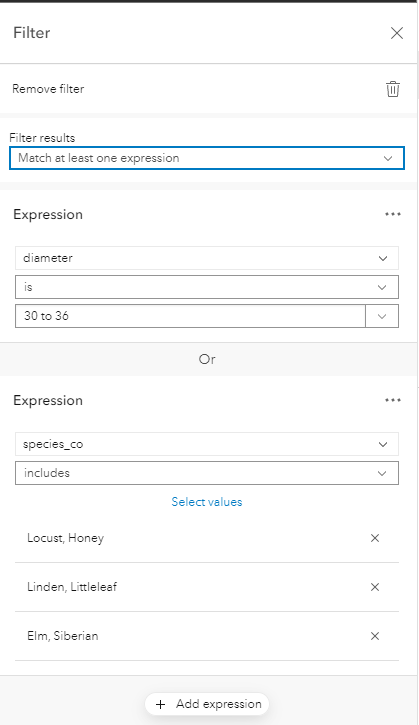Remove the Linden, Littleleaf value
419x725 pixels.
375,587
